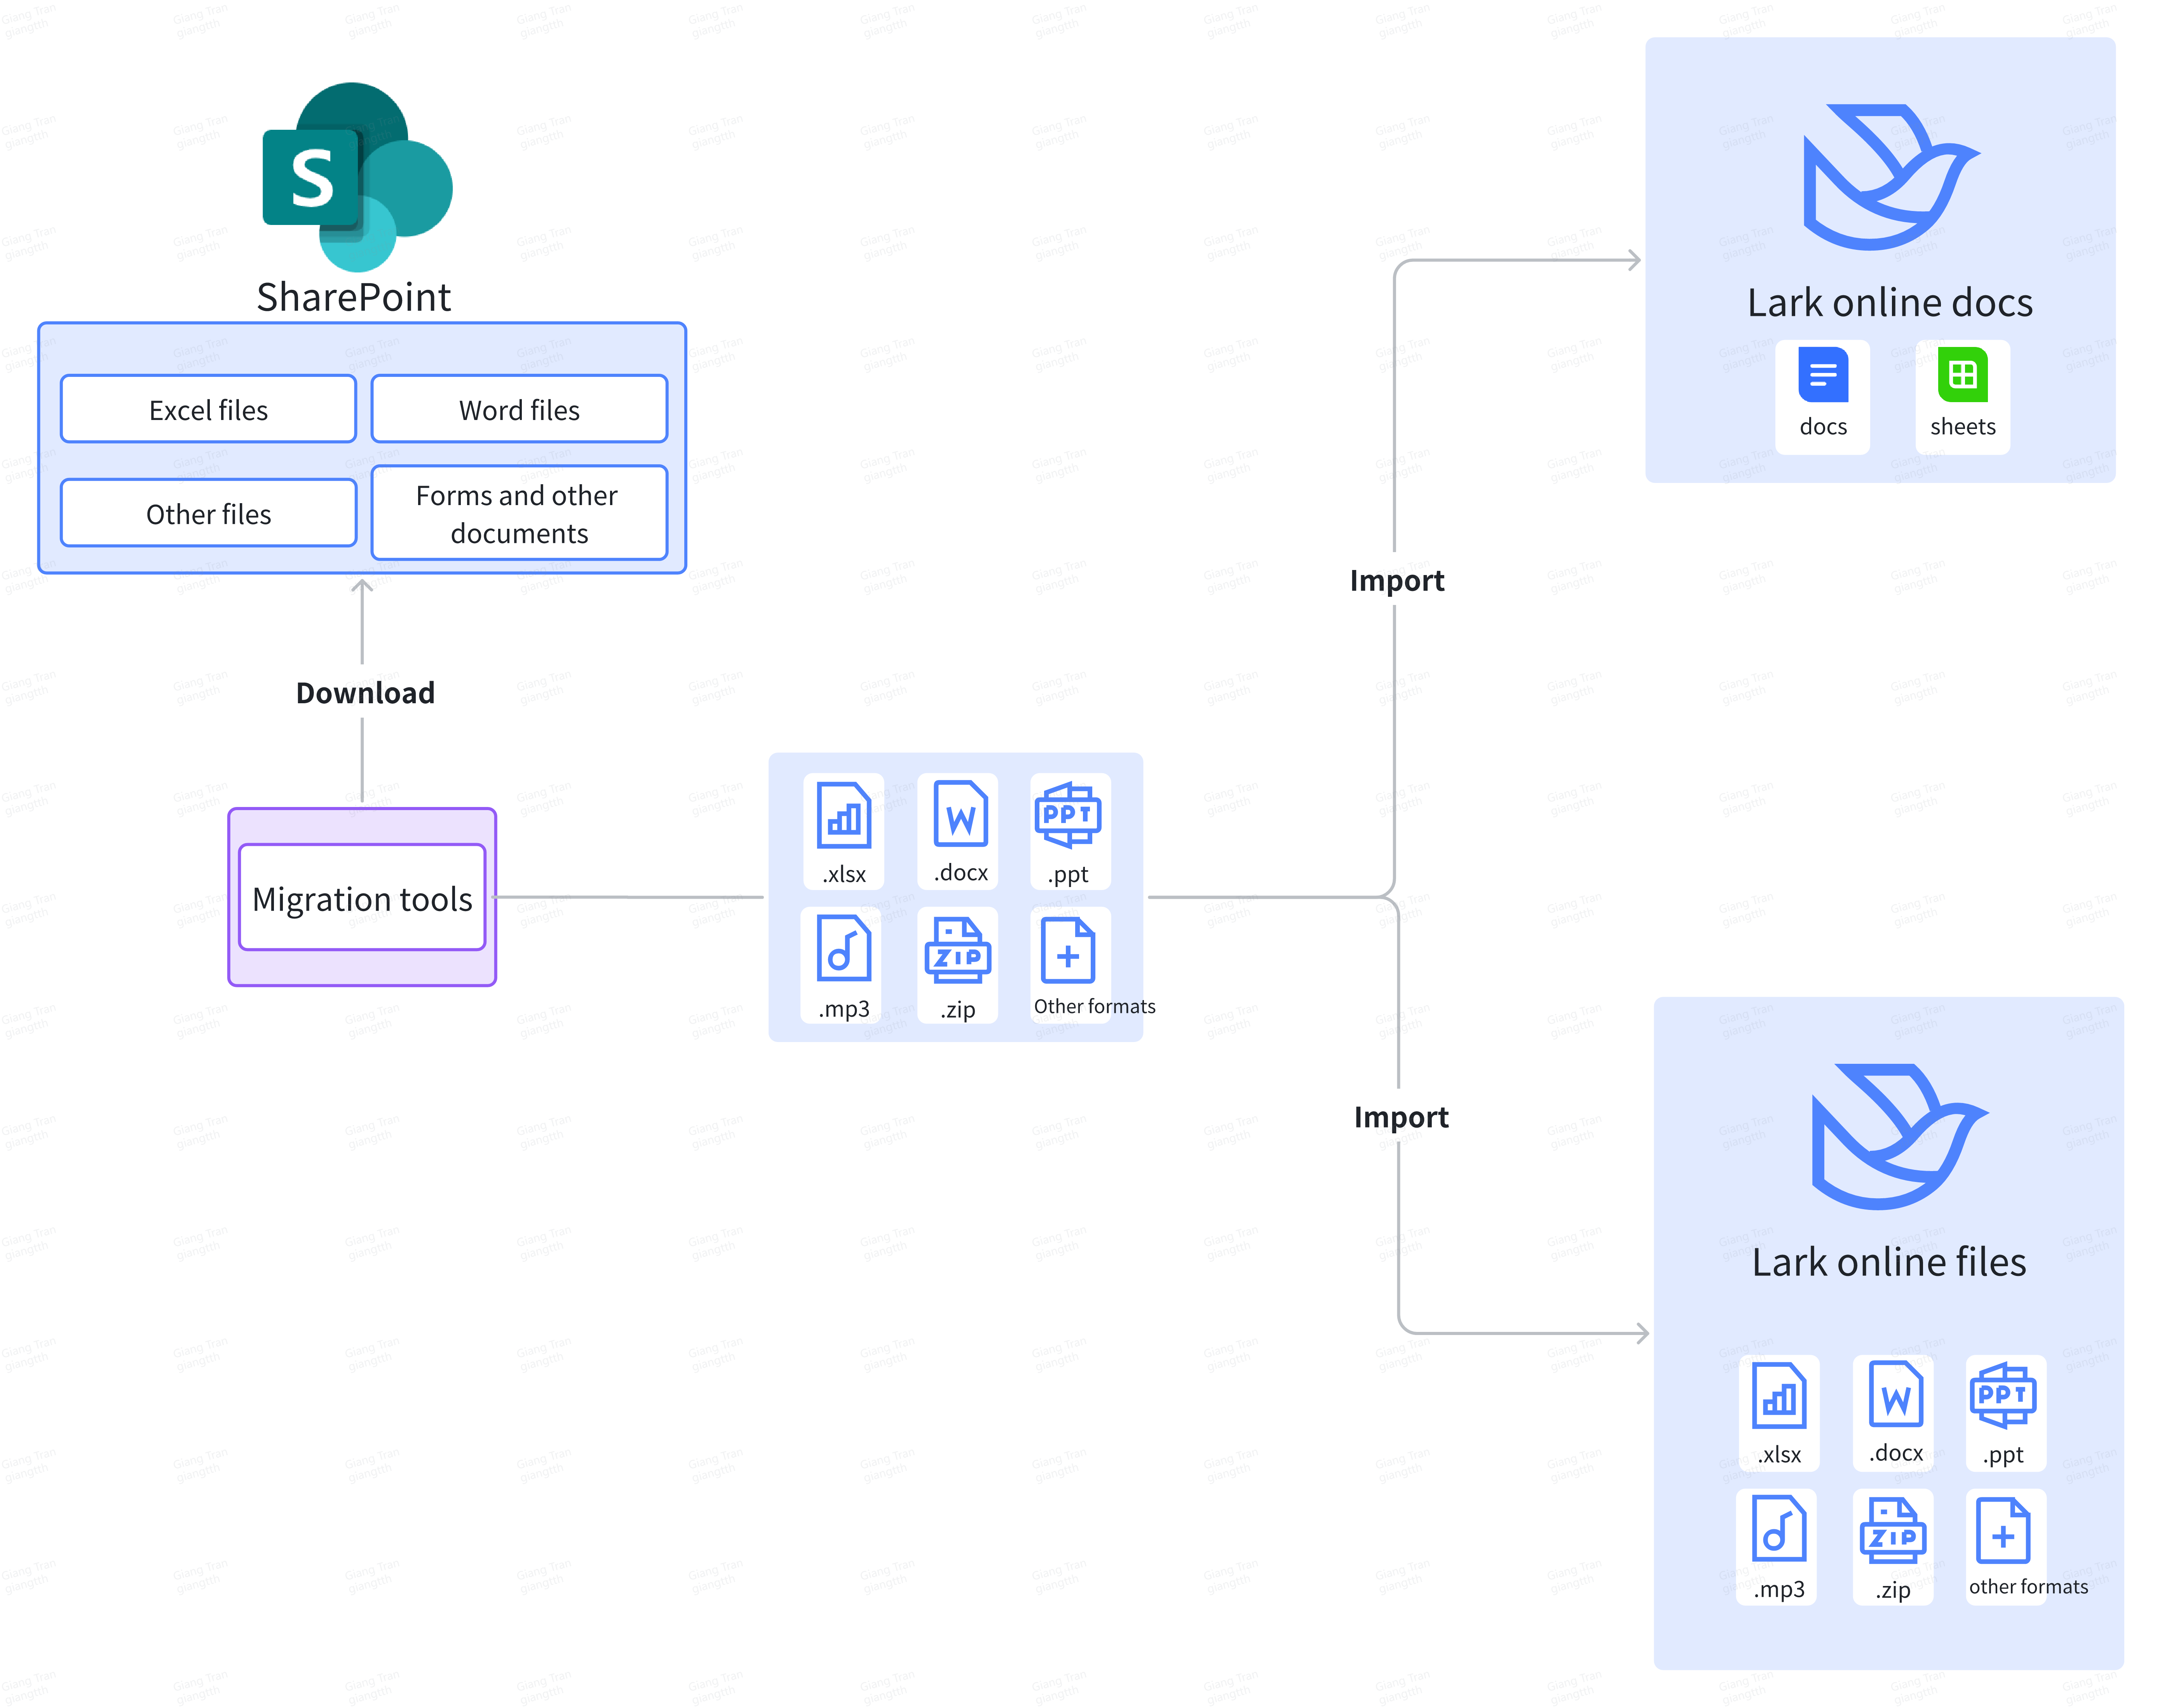2162x1708 pixels.
Task: Select the Word files box
Action: click(x=519, y=409)
